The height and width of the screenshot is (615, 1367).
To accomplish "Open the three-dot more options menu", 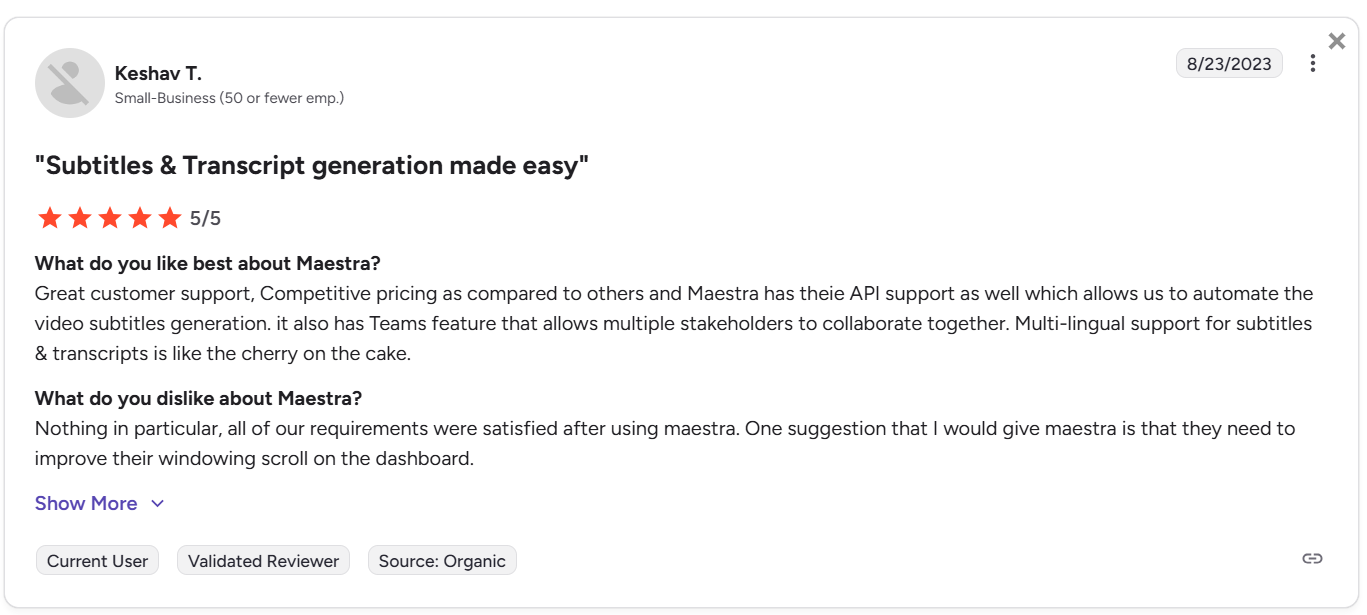I will tap(1312, 64).
